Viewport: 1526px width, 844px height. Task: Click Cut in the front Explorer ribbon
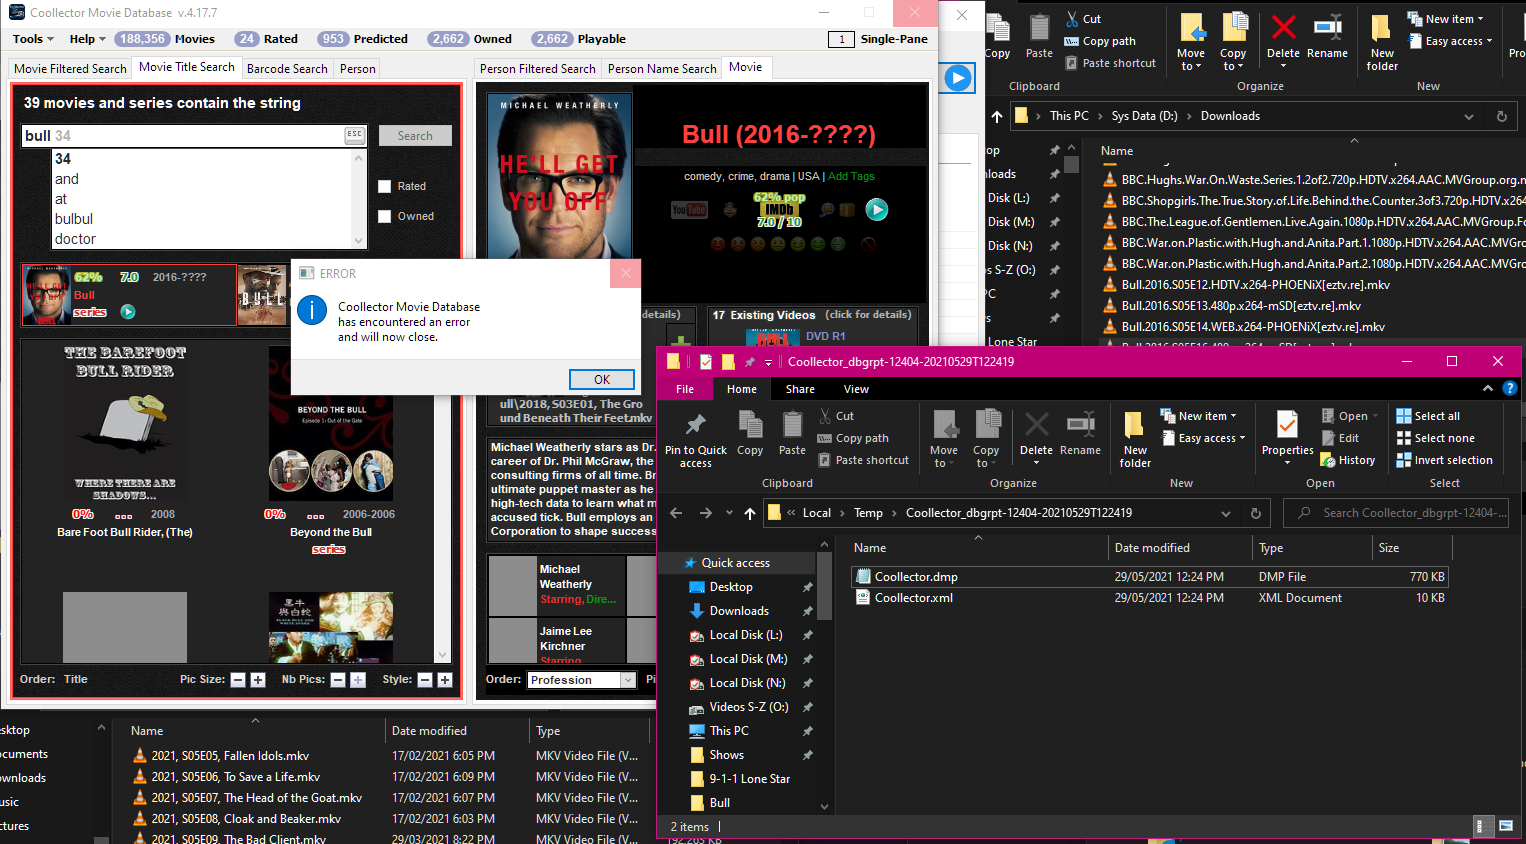tap(837, 416)
